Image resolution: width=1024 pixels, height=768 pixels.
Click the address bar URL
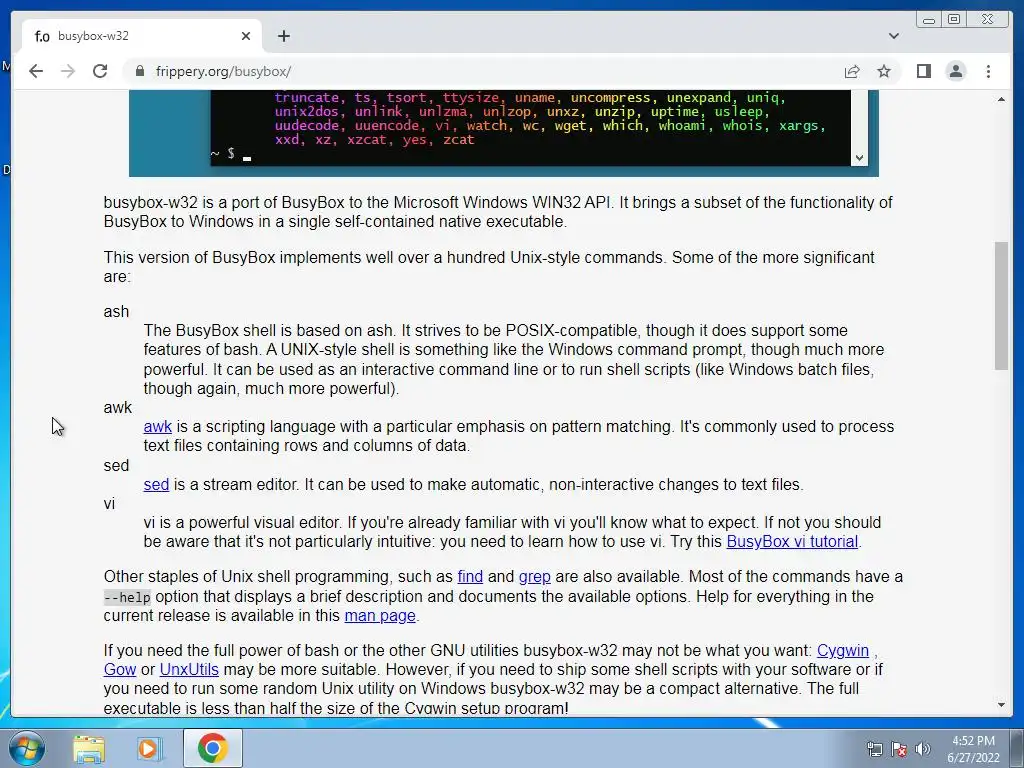click(223, 71)
